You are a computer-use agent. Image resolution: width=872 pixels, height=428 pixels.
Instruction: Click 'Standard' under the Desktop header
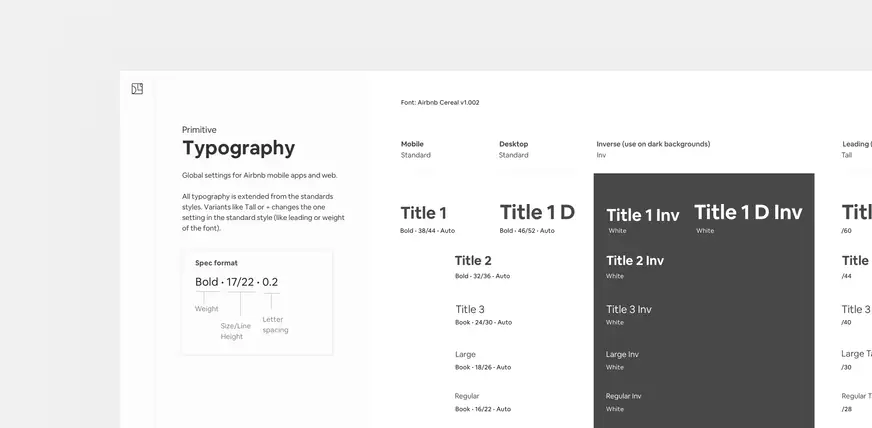(x=514, y=155)
